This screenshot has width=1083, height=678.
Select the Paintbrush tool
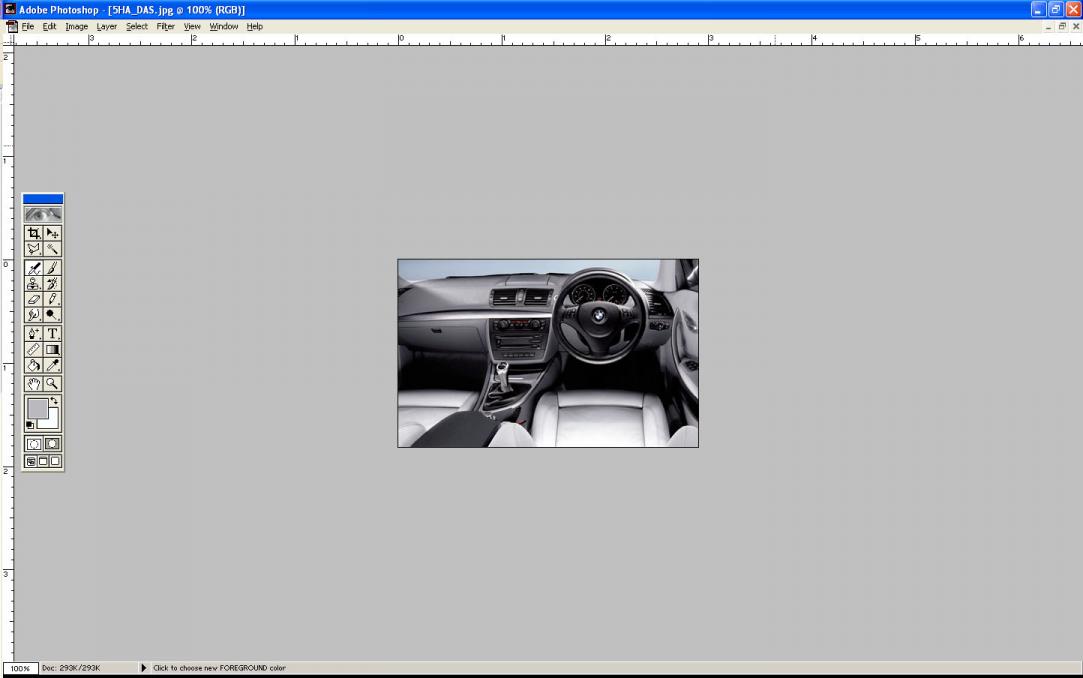click(52, 268)
